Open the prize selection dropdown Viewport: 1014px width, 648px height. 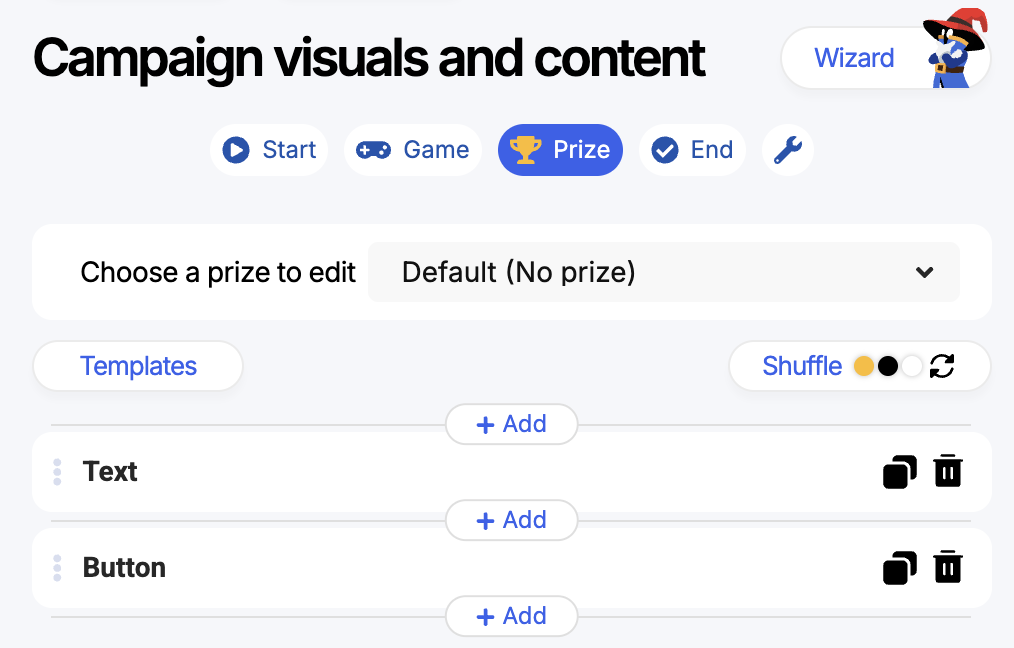coord(663,272)
